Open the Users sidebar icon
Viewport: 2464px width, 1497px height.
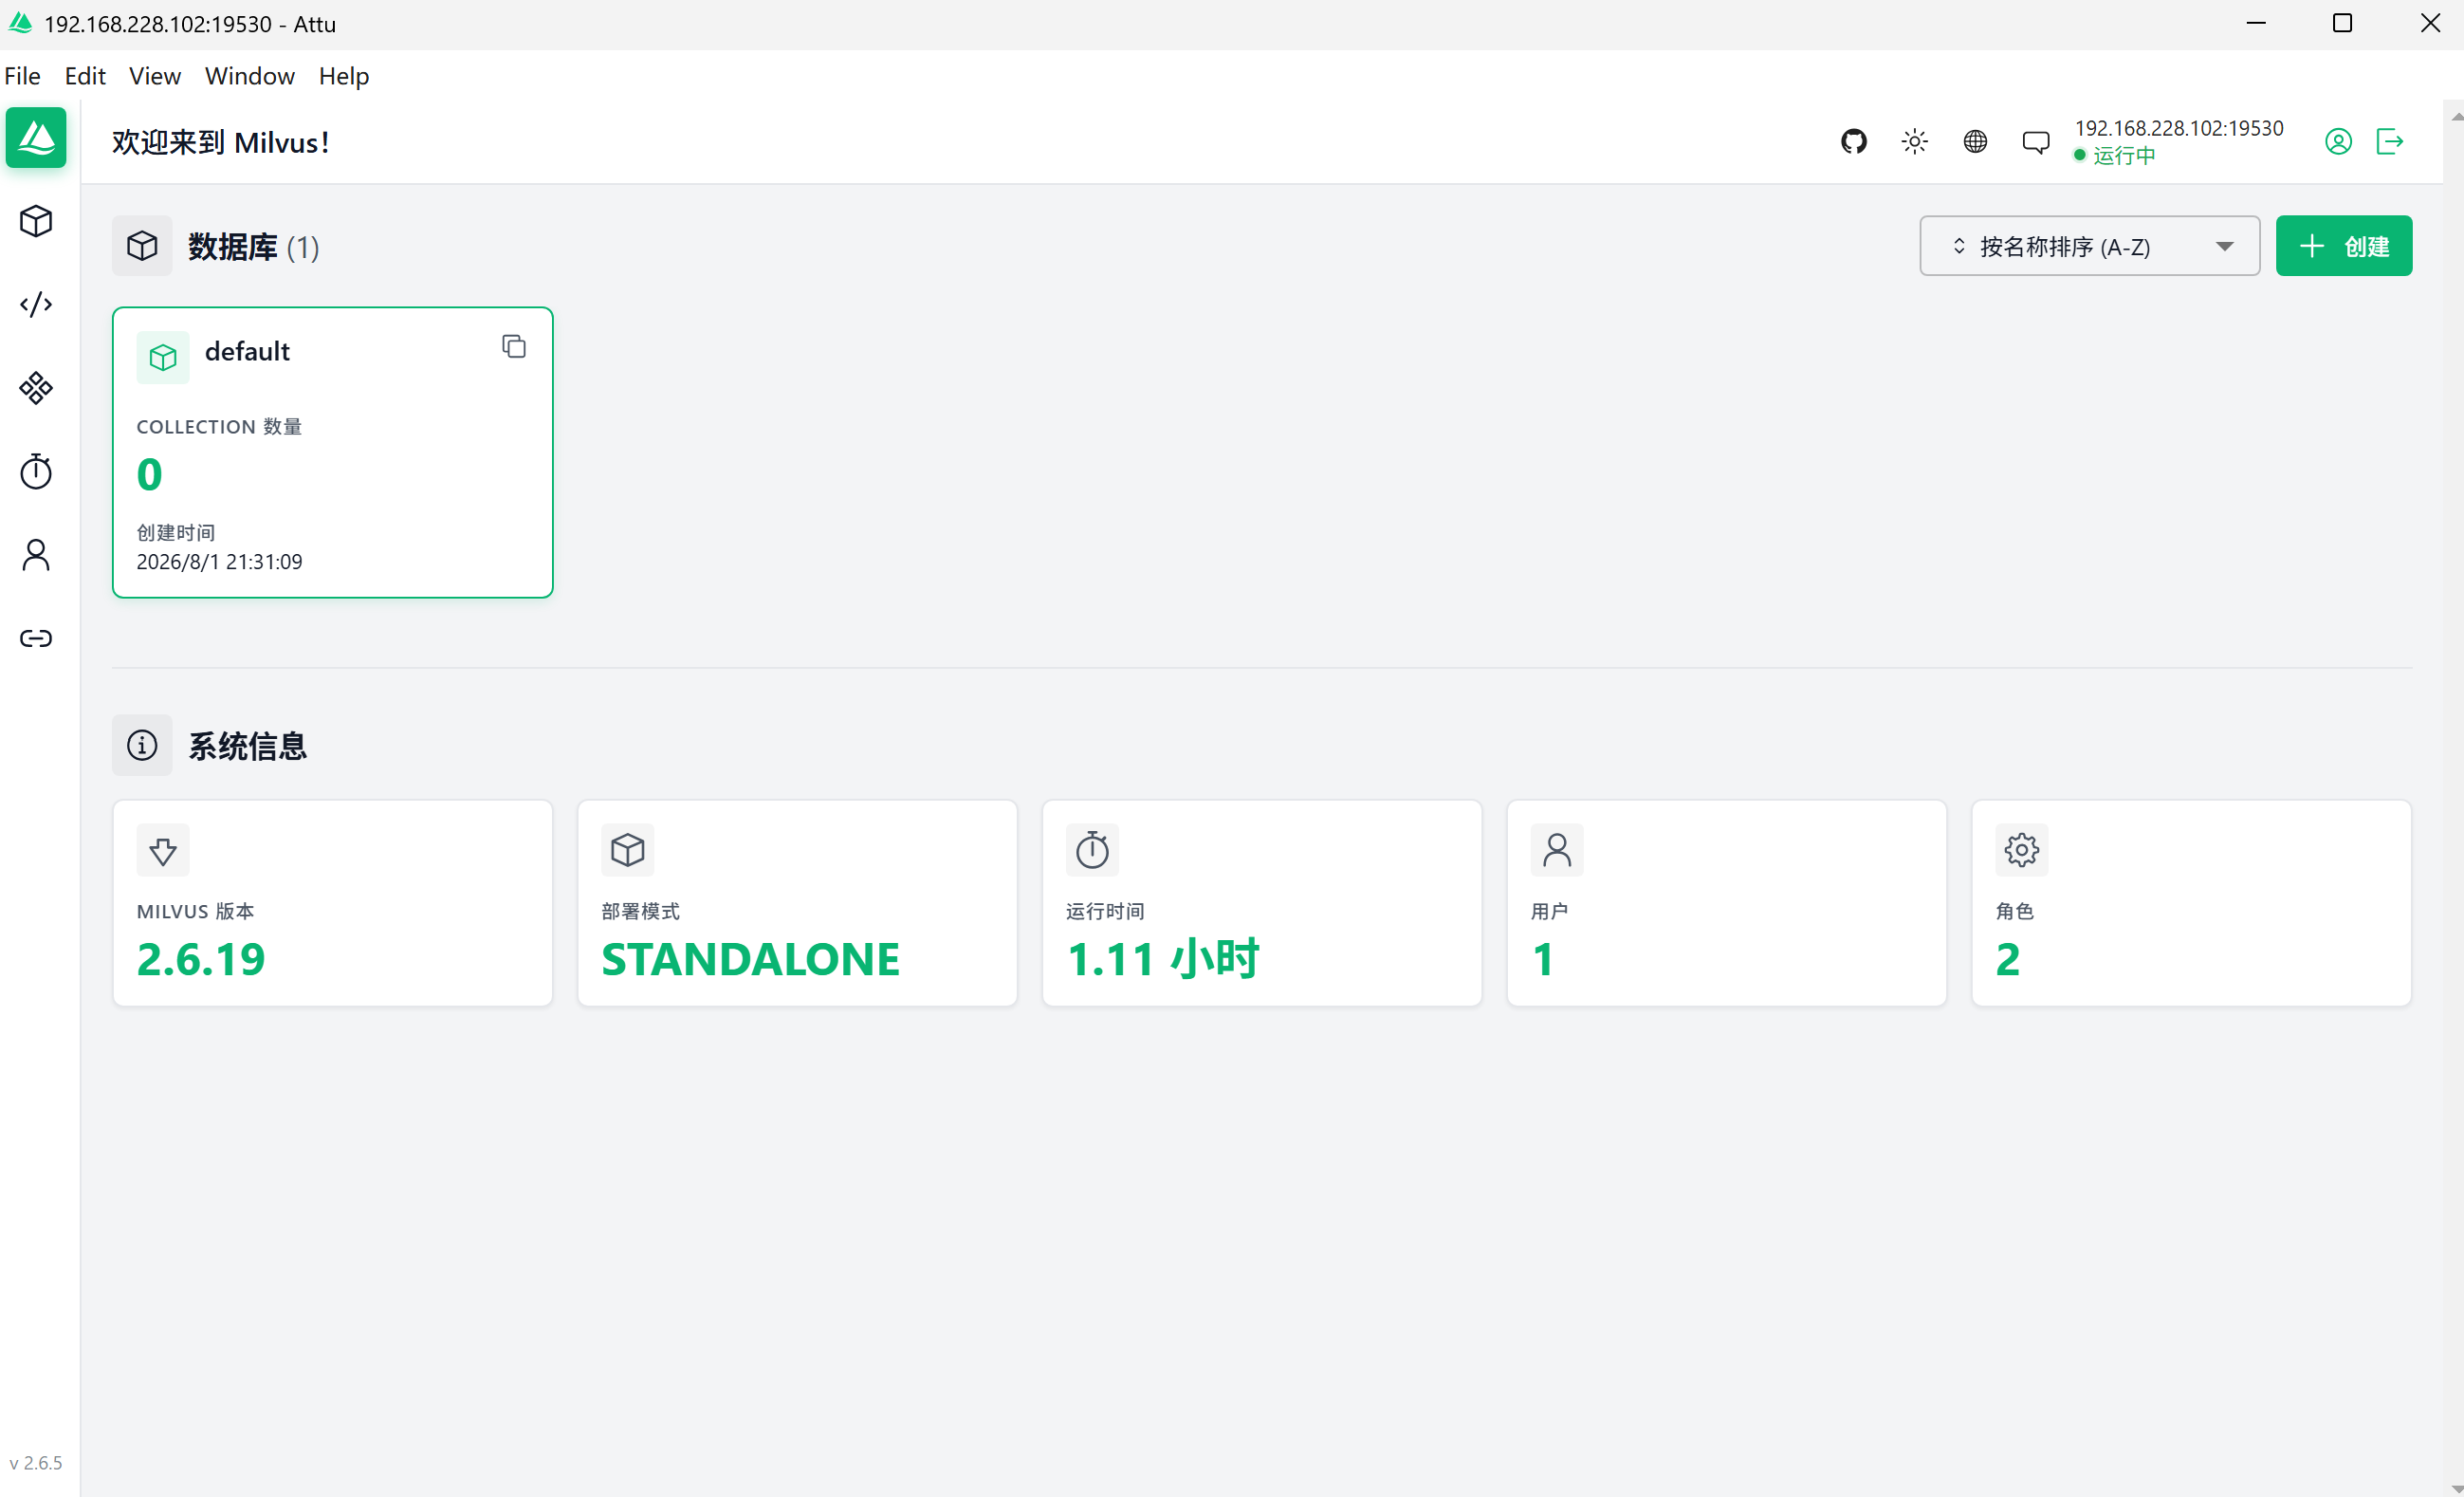36,555
